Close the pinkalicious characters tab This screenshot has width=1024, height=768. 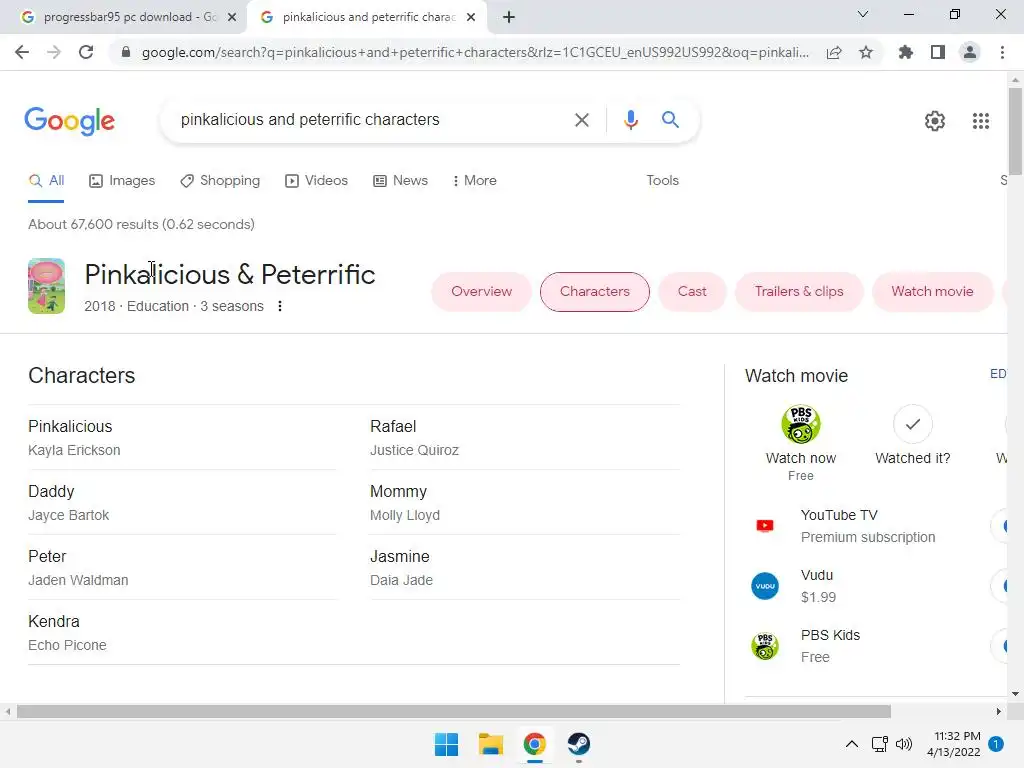click(471, 17)
